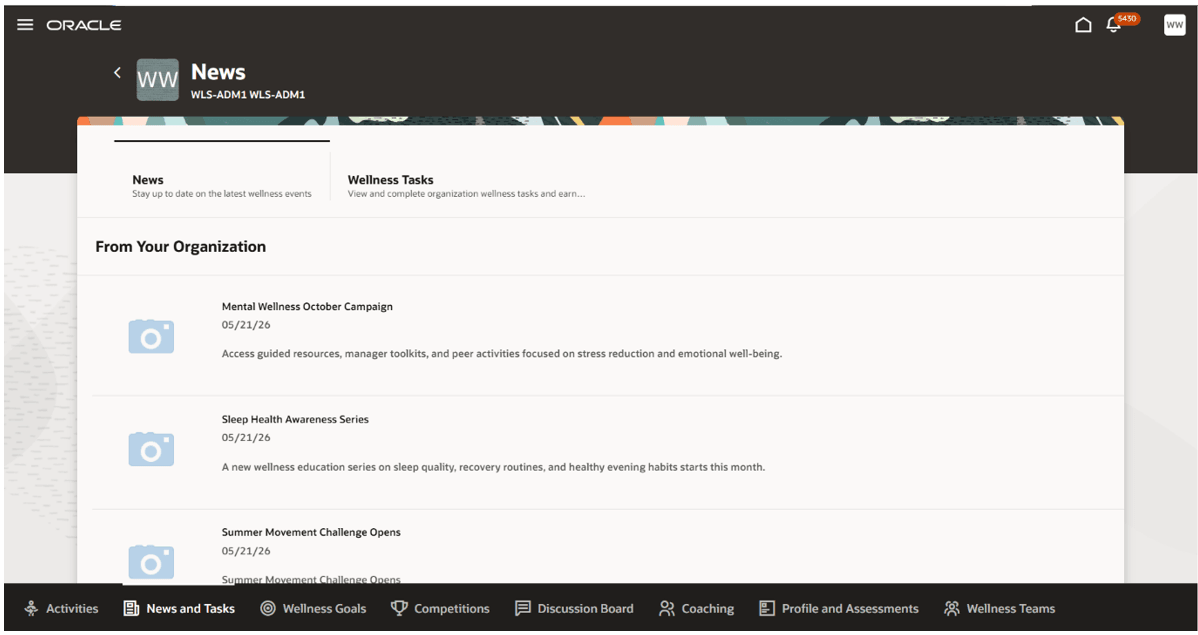The height and width of the screenshot is (635, 1198).
Task: Click camera placeholder for Mental Wellness October Campaign
Action: click(151, 336)
